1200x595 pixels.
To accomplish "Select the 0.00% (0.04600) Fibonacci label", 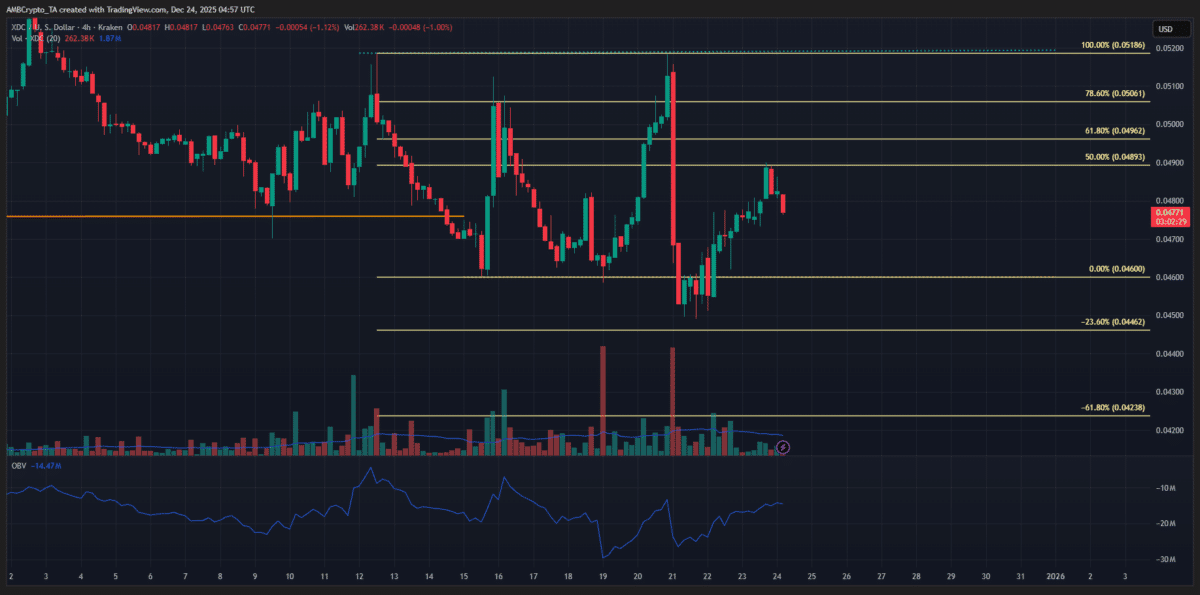I will (x=1119, y=269).
